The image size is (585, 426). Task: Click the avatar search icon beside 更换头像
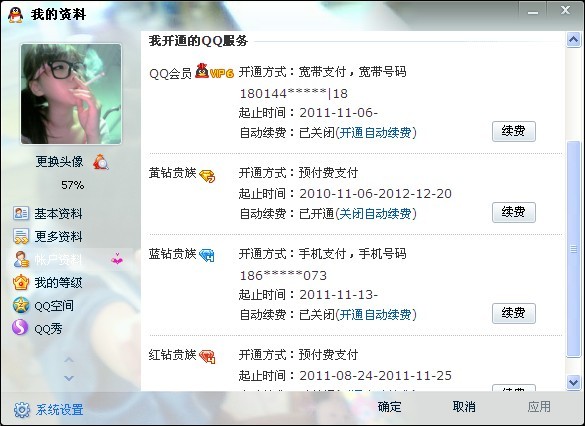point(101,162)
